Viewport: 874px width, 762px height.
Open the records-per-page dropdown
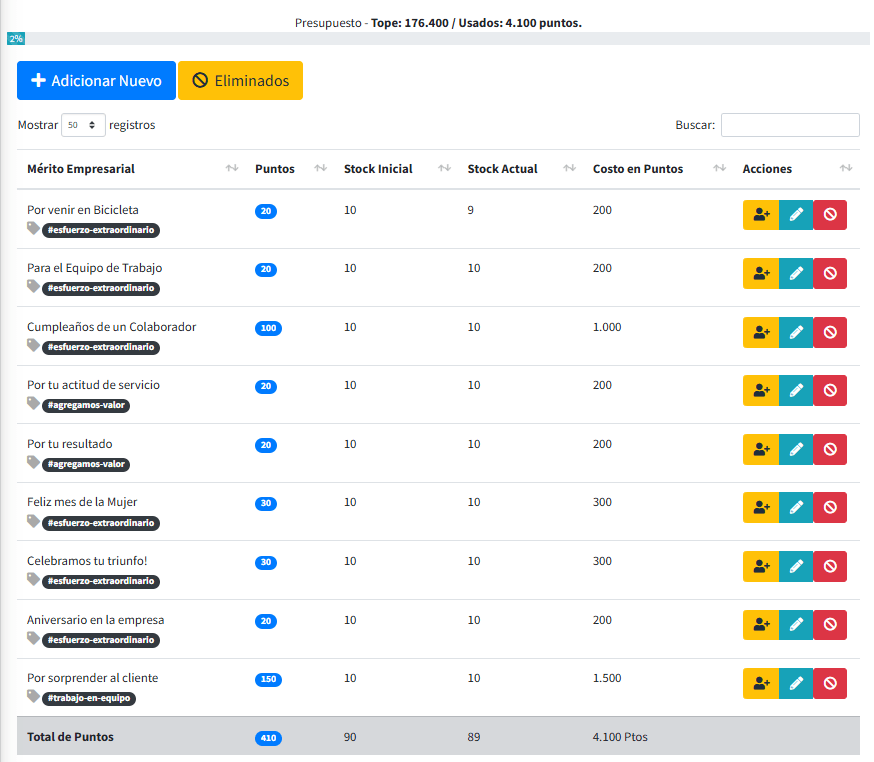pos(83,125)
